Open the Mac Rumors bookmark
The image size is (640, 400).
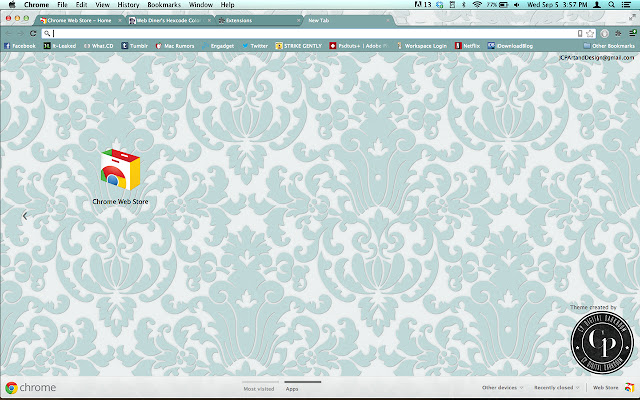coord(175,46)
